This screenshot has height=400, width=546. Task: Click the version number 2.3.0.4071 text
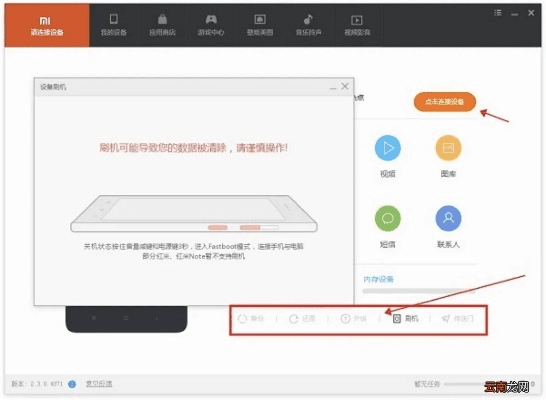tap(46, 384)
